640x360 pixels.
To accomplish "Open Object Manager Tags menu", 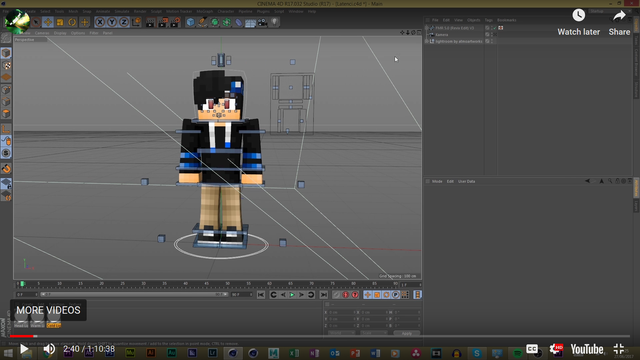I will click(489, 20).
